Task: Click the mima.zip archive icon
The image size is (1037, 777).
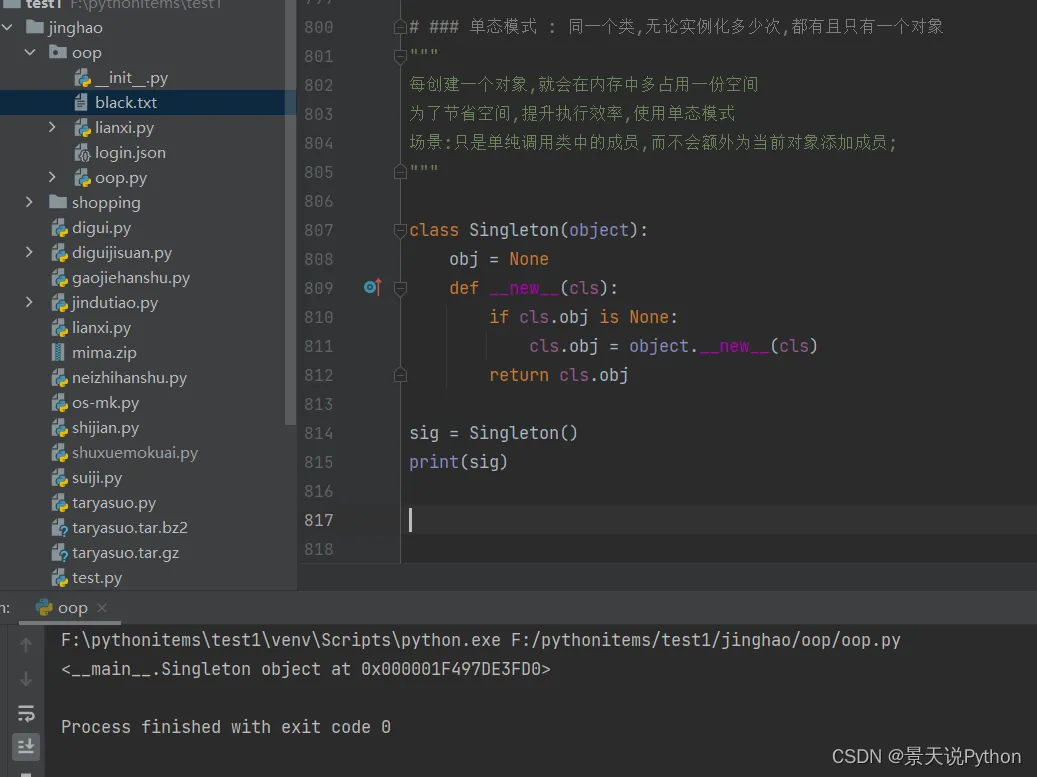Action: click(x=59, y=353)
